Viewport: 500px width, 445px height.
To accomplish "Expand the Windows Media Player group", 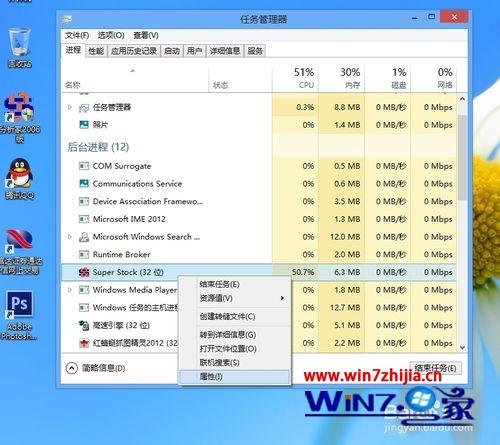I will [x=70, y=290].
